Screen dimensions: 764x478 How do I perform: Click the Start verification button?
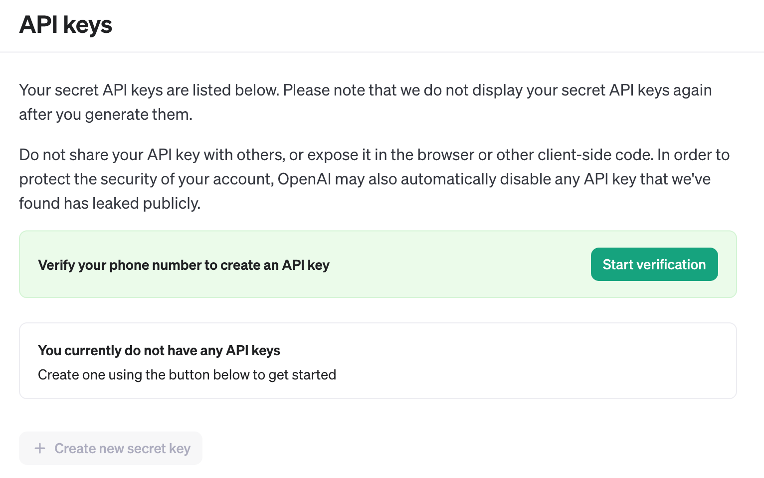(x=654, y=265)
